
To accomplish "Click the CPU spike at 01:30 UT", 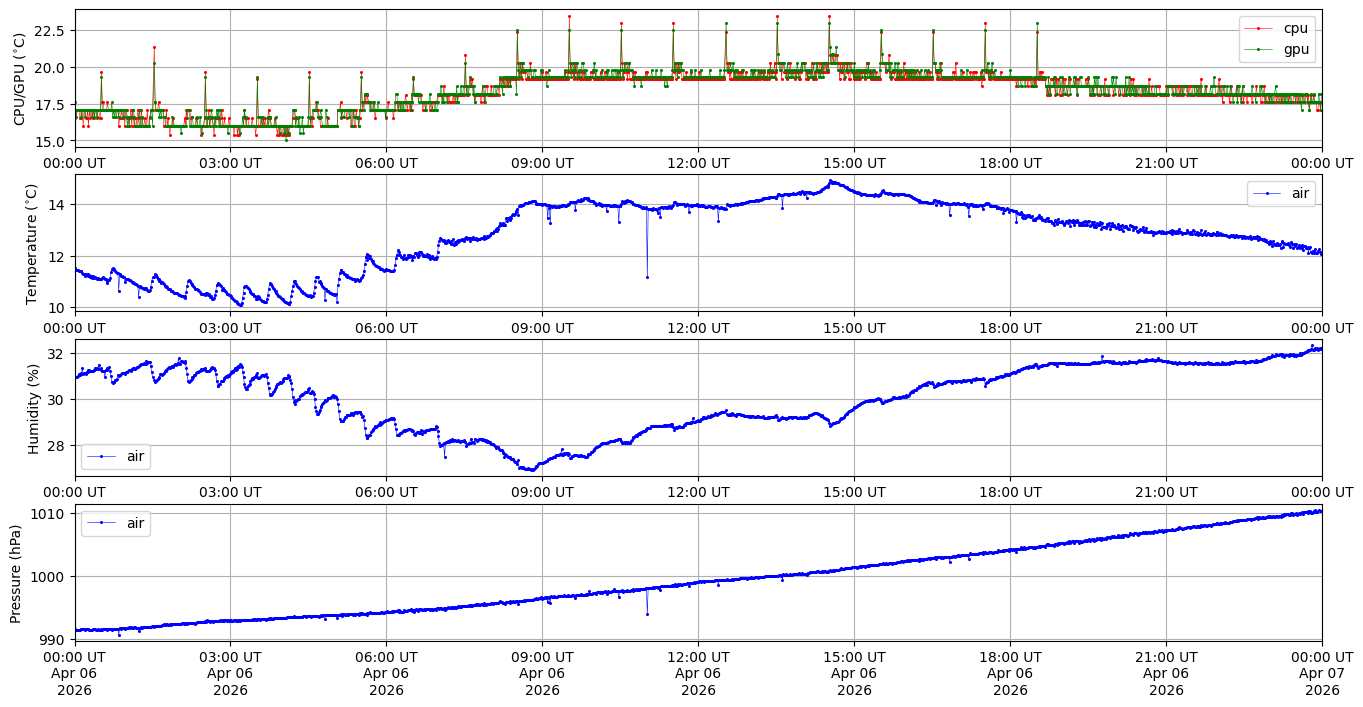I will click(x=154, y=47).
